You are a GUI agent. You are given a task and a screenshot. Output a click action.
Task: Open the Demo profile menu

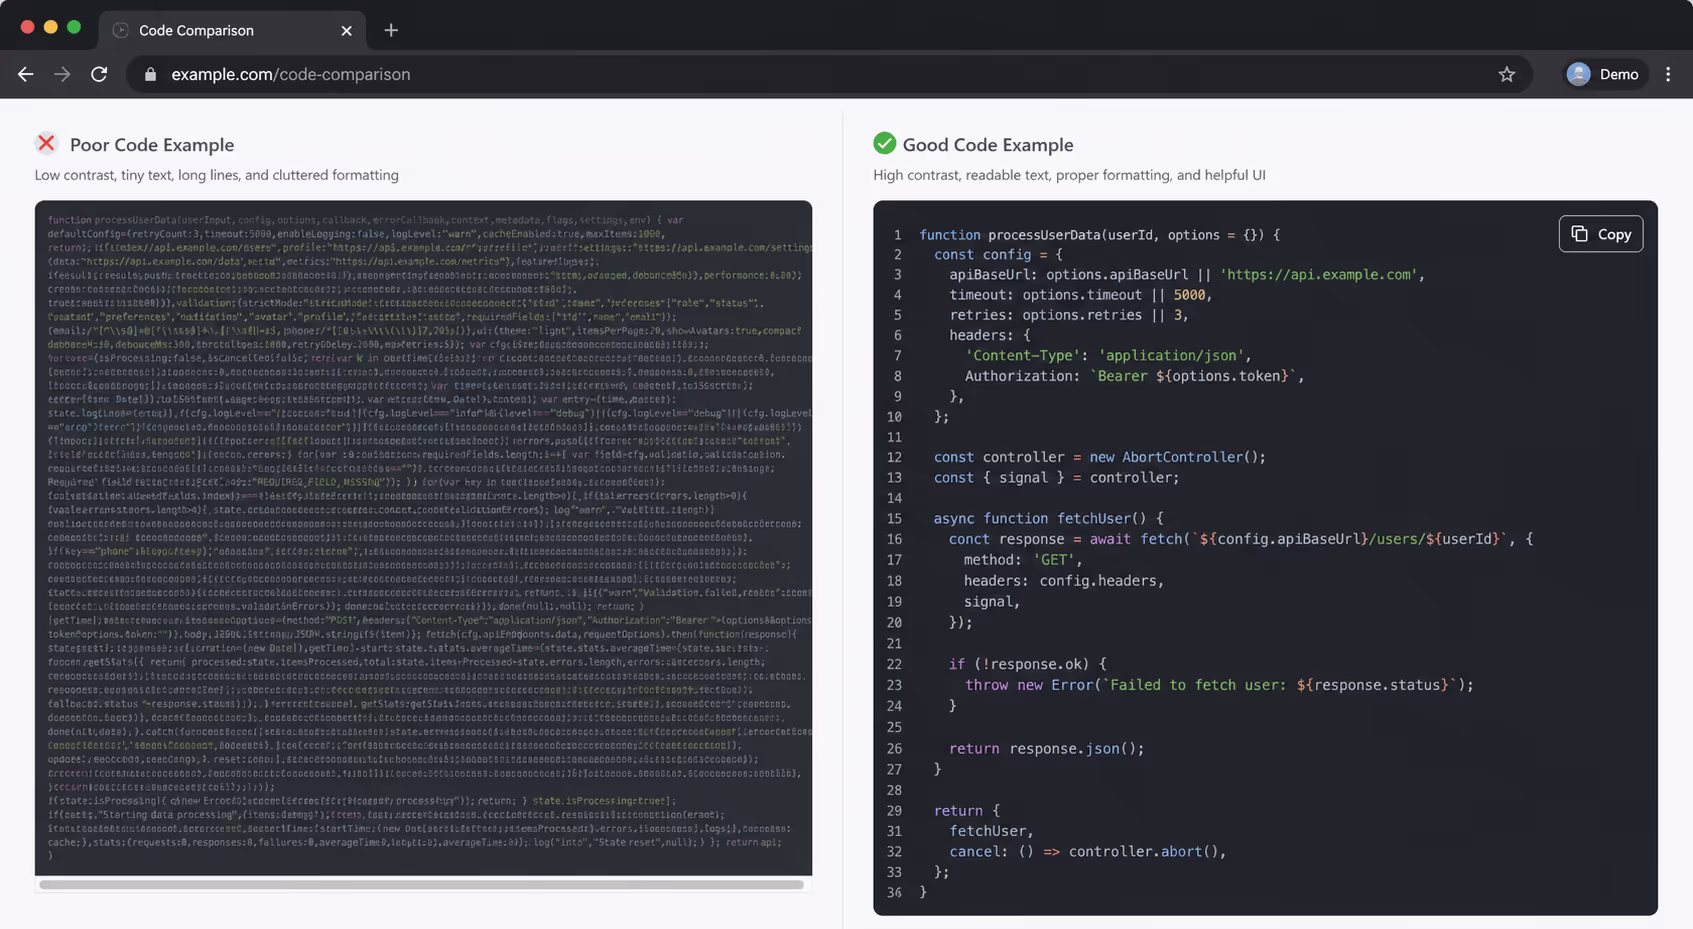[x=1604, y=74]
